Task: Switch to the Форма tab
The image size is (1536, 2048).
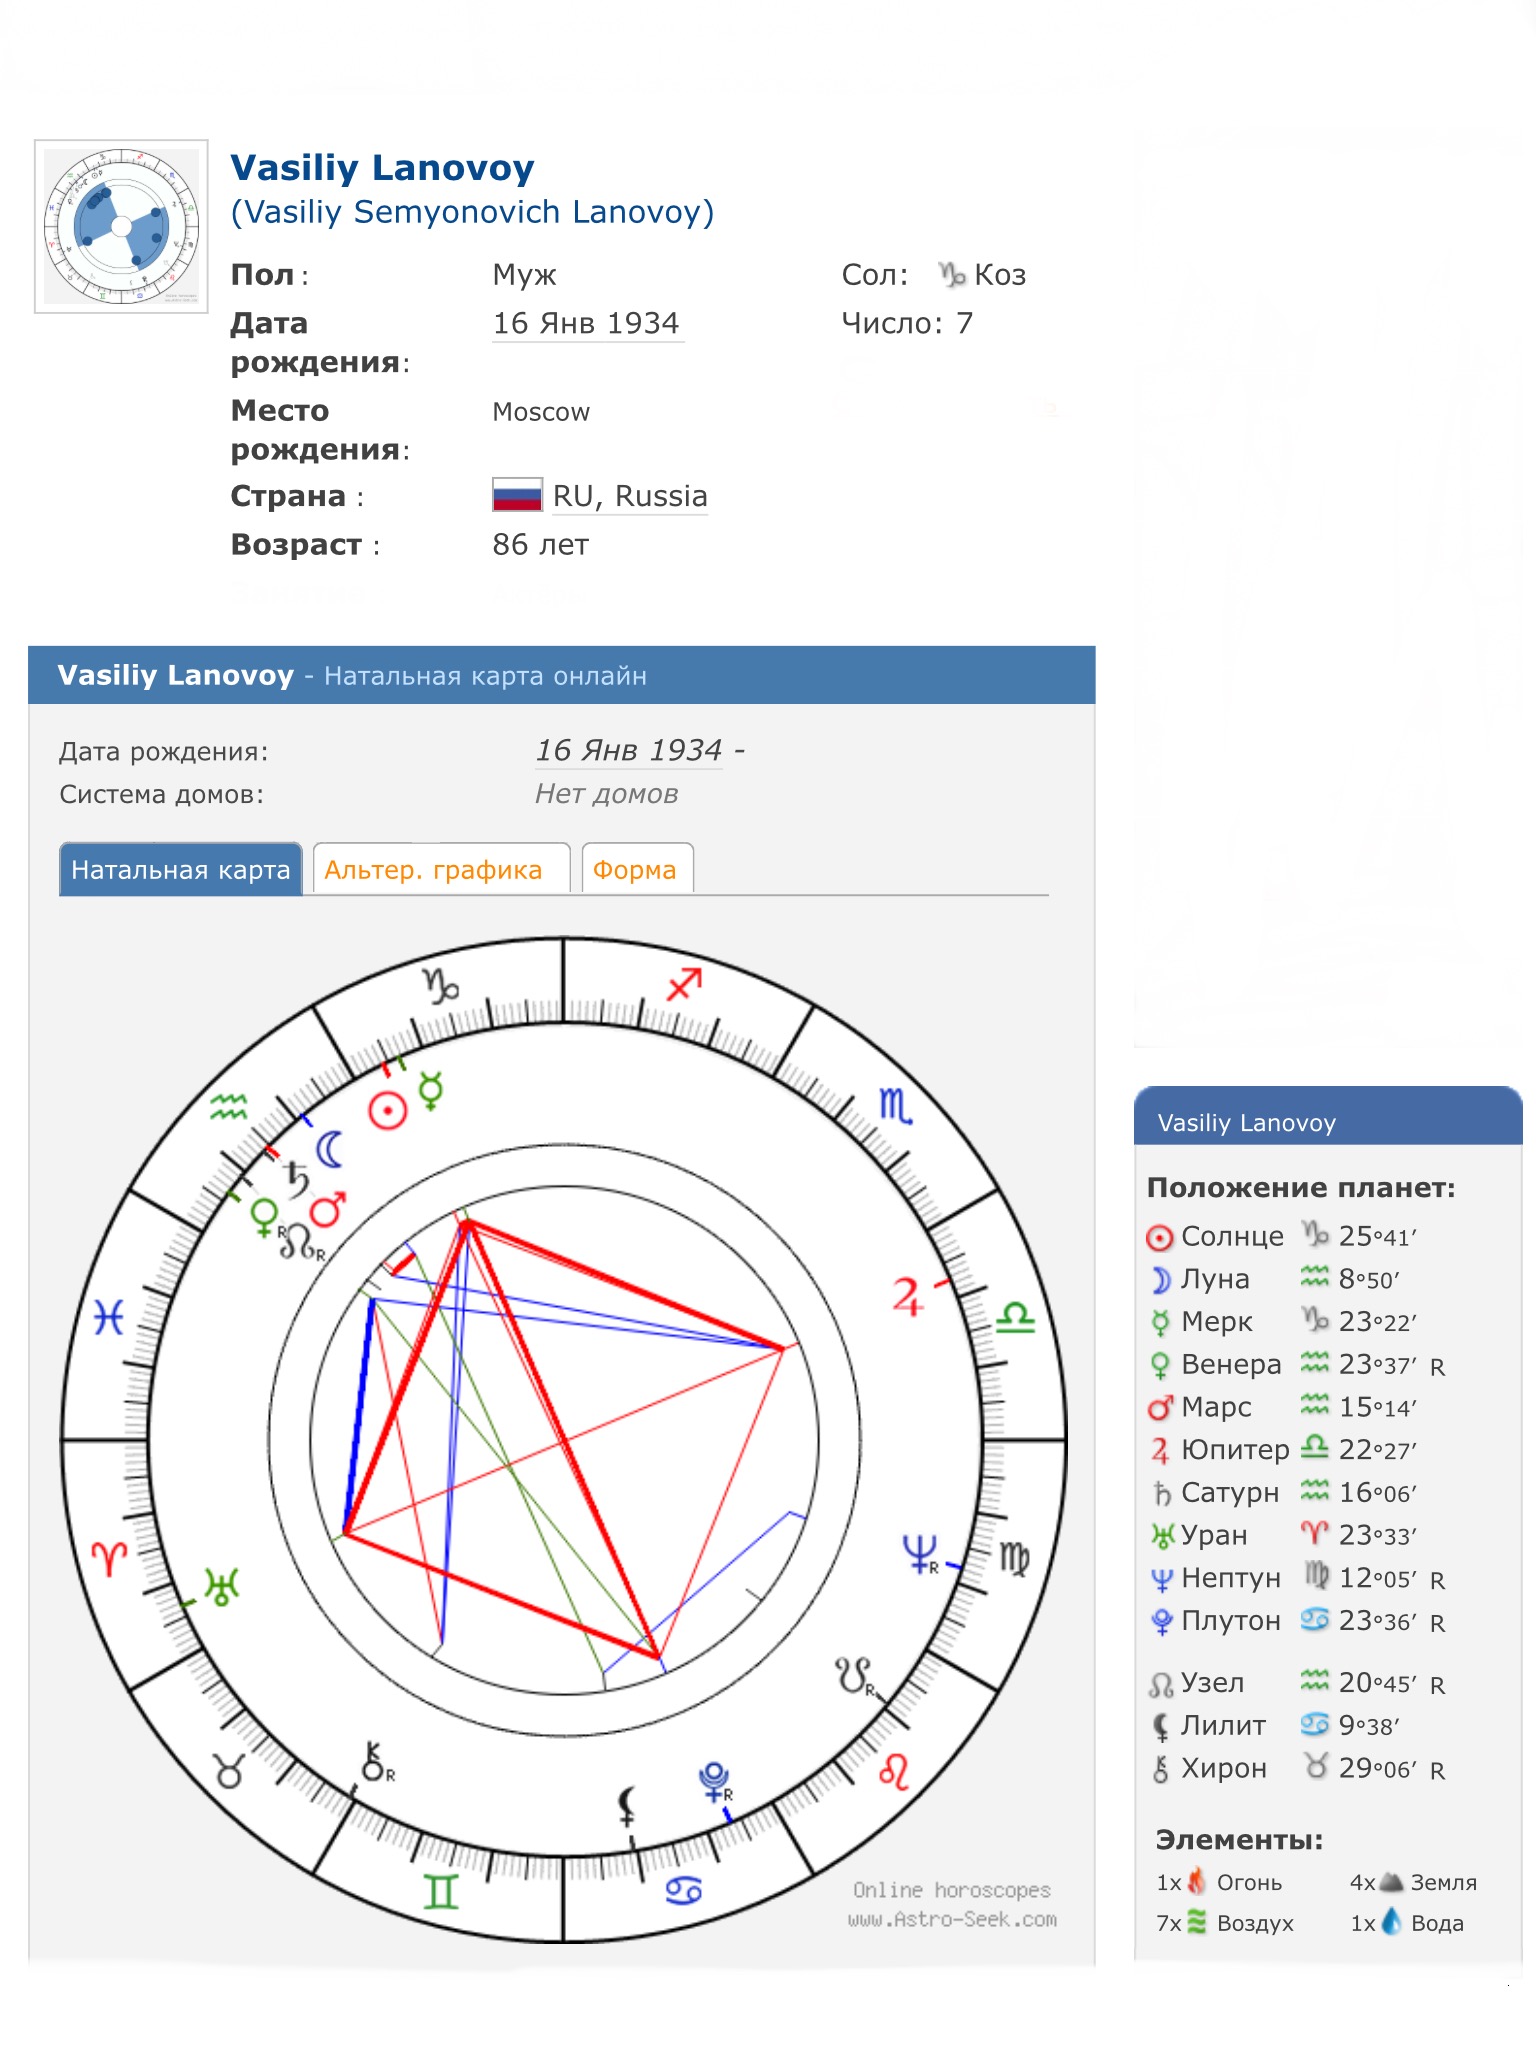Action: tap(636, 869)
